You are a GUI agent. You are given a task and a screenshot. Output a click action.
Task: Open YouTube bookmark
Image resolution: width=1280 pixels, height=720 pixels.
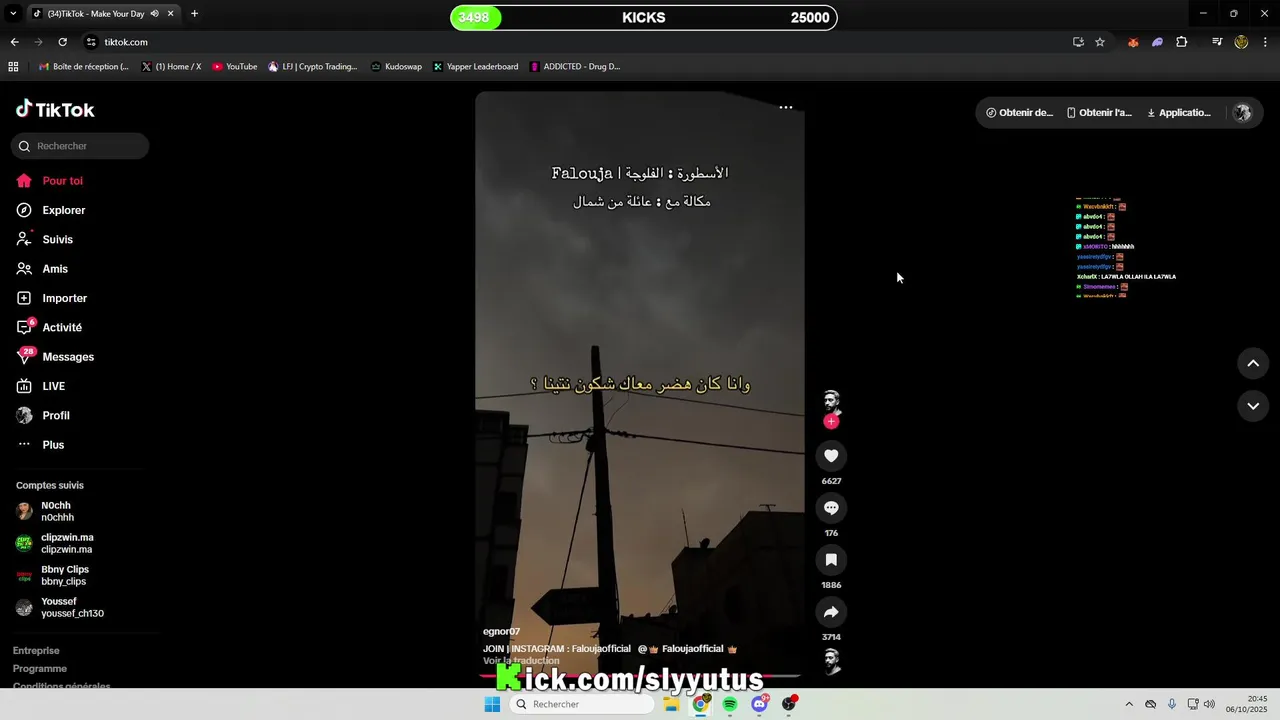click(x=234, y=67)
